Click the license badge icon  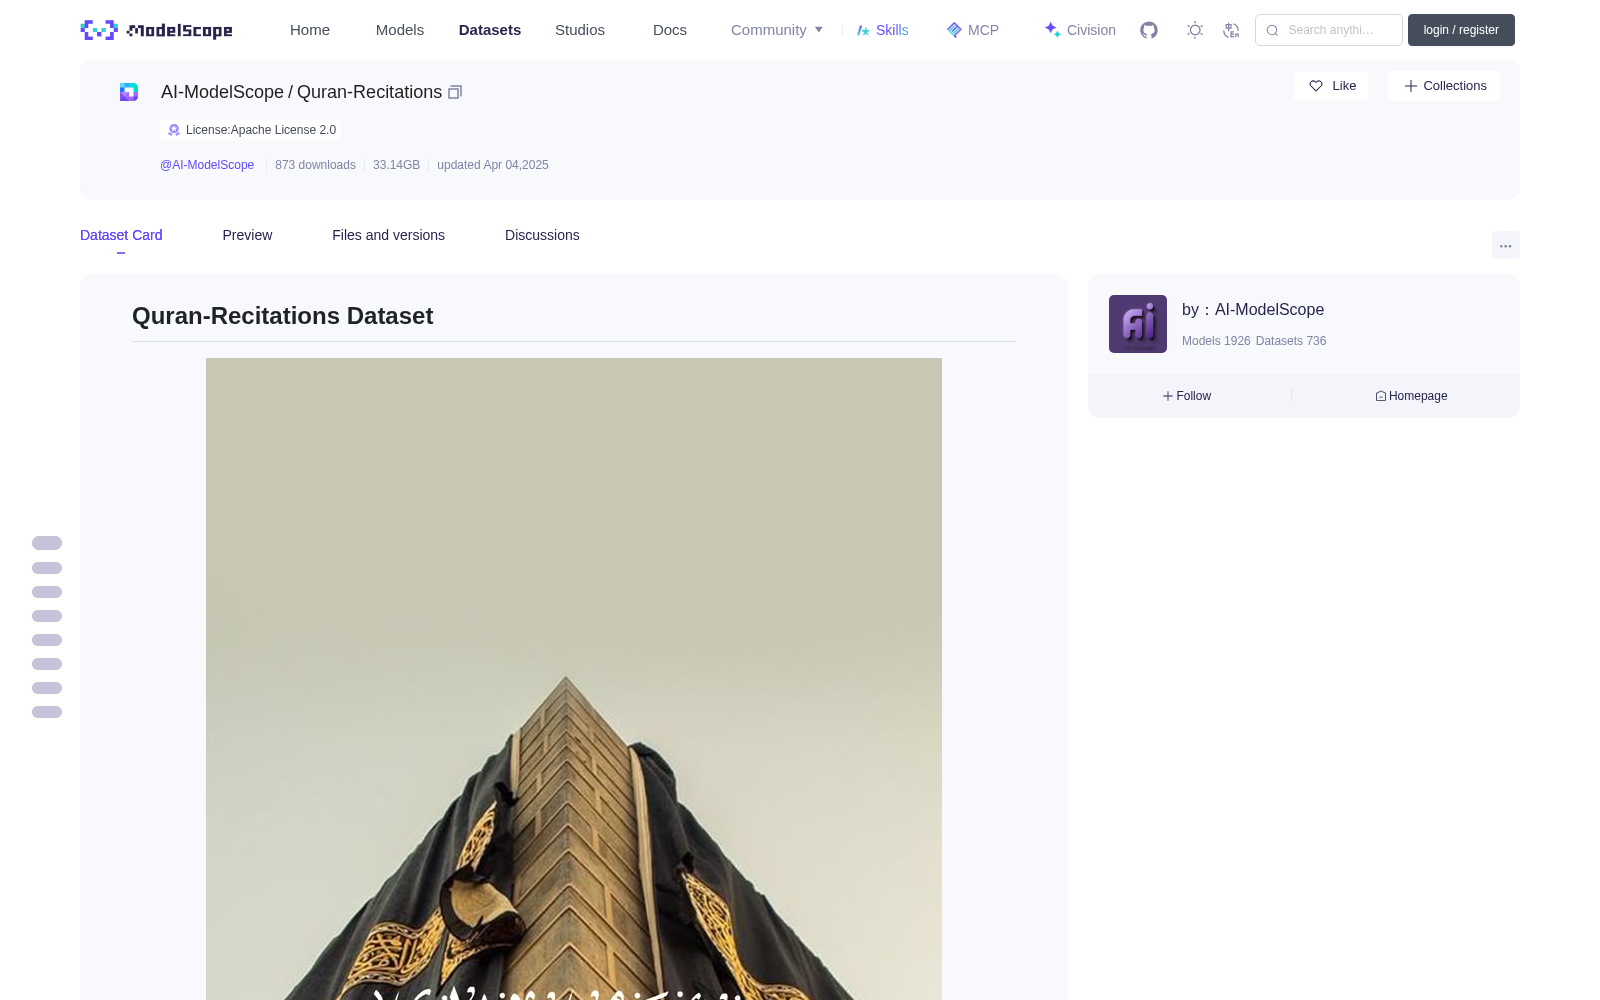pos(174,130)
